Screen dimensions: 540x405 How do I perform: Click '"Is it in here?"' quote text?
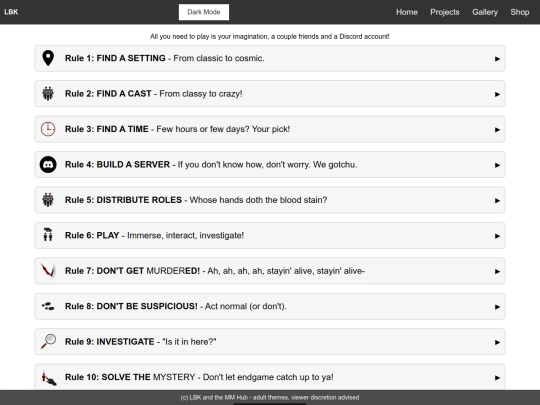click(x=189, y=342)
